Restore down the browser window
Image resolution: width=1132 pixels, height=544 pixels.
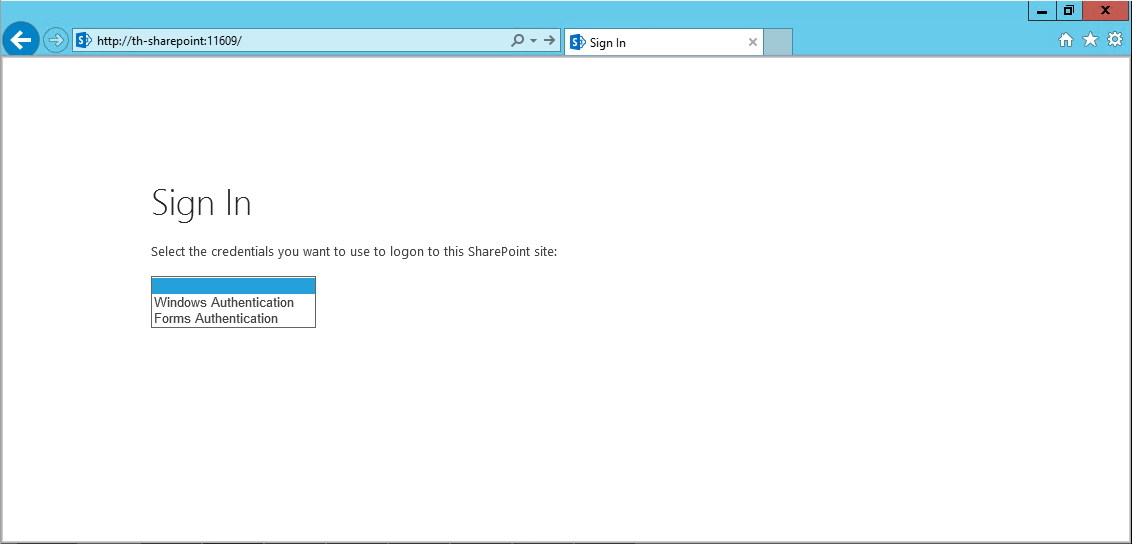[x=1068, y=11]
